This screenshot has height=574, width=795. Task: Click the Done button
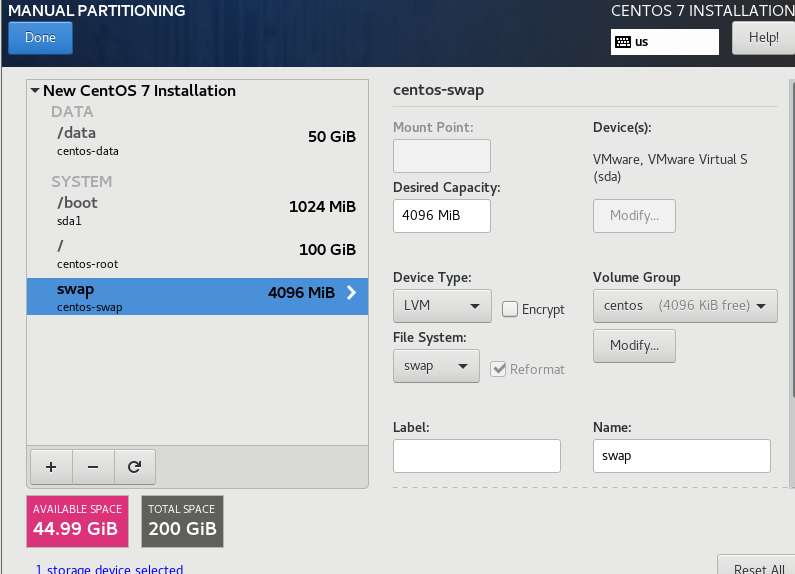(41, 38)
